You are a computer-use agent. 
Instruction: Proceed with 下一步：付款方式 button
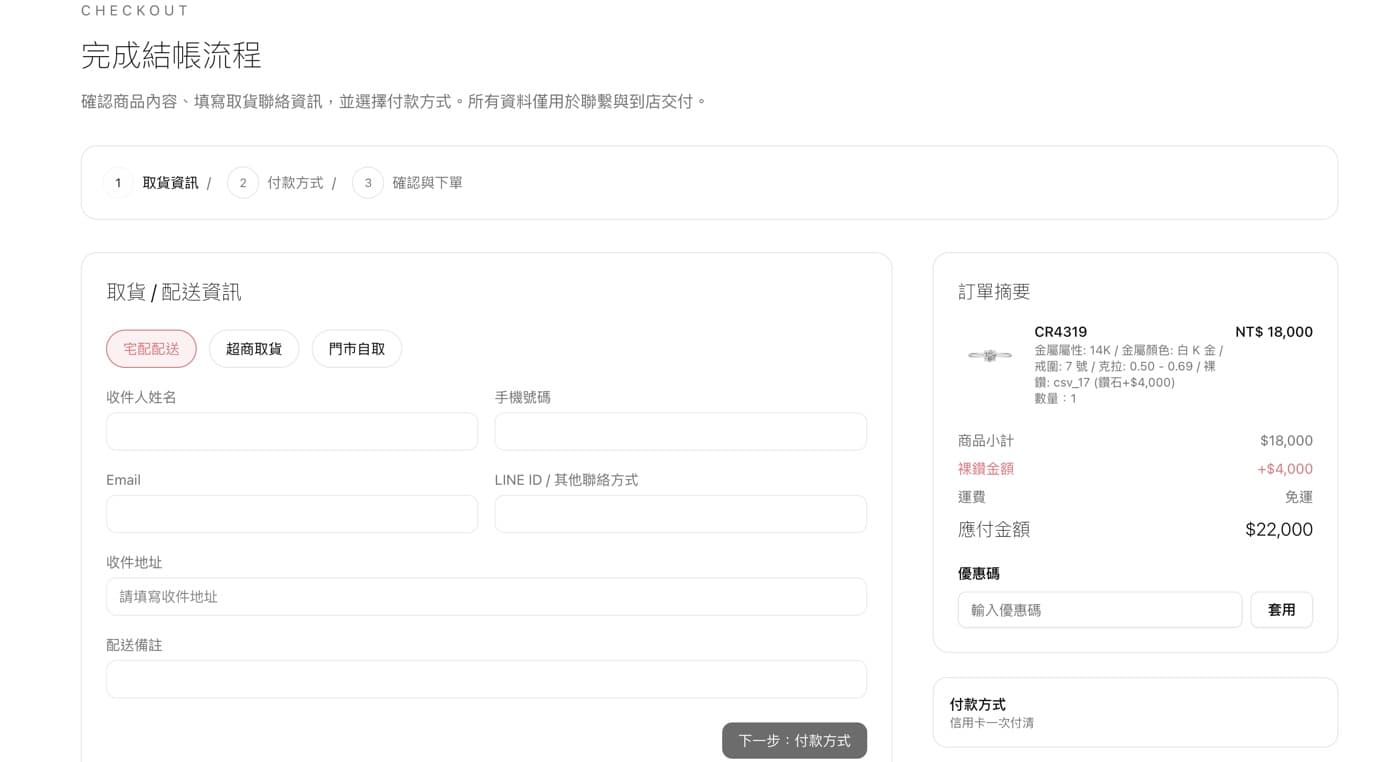[794, 741]
